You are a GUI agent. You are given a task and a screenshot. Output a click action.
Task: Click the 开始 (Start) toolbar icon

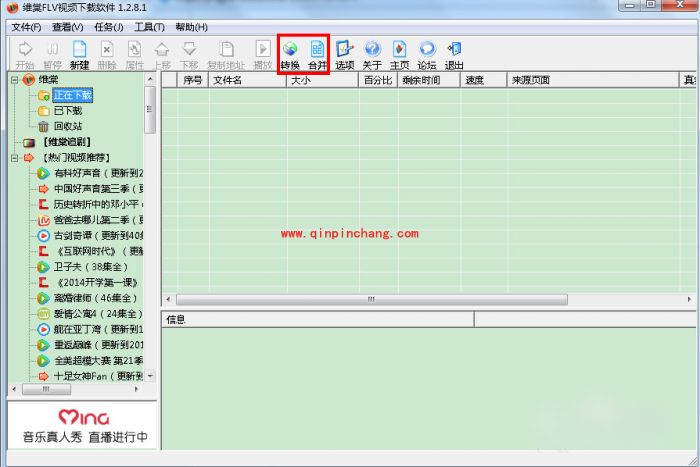coord(25,55)
